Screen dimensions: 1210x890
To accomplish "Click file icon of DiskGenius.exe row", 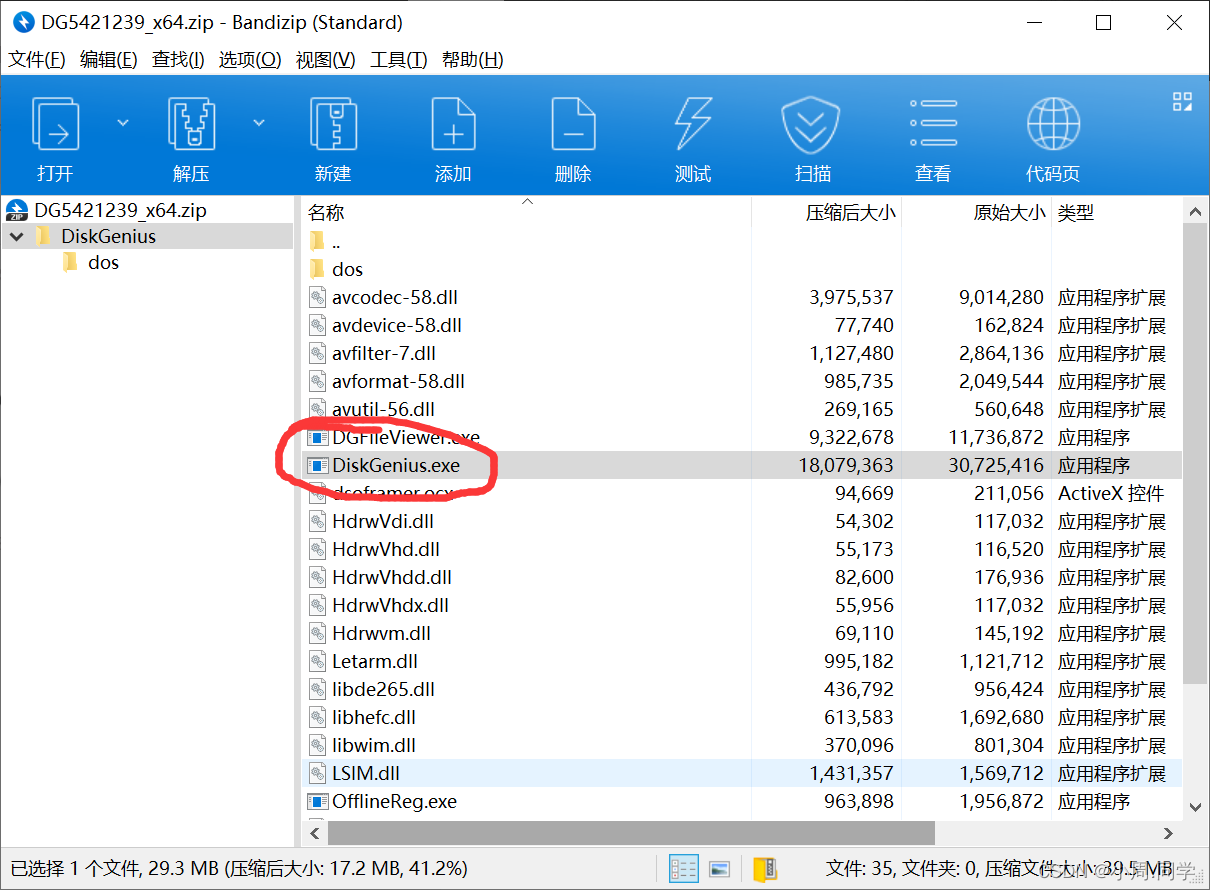I will coord(317,465).
